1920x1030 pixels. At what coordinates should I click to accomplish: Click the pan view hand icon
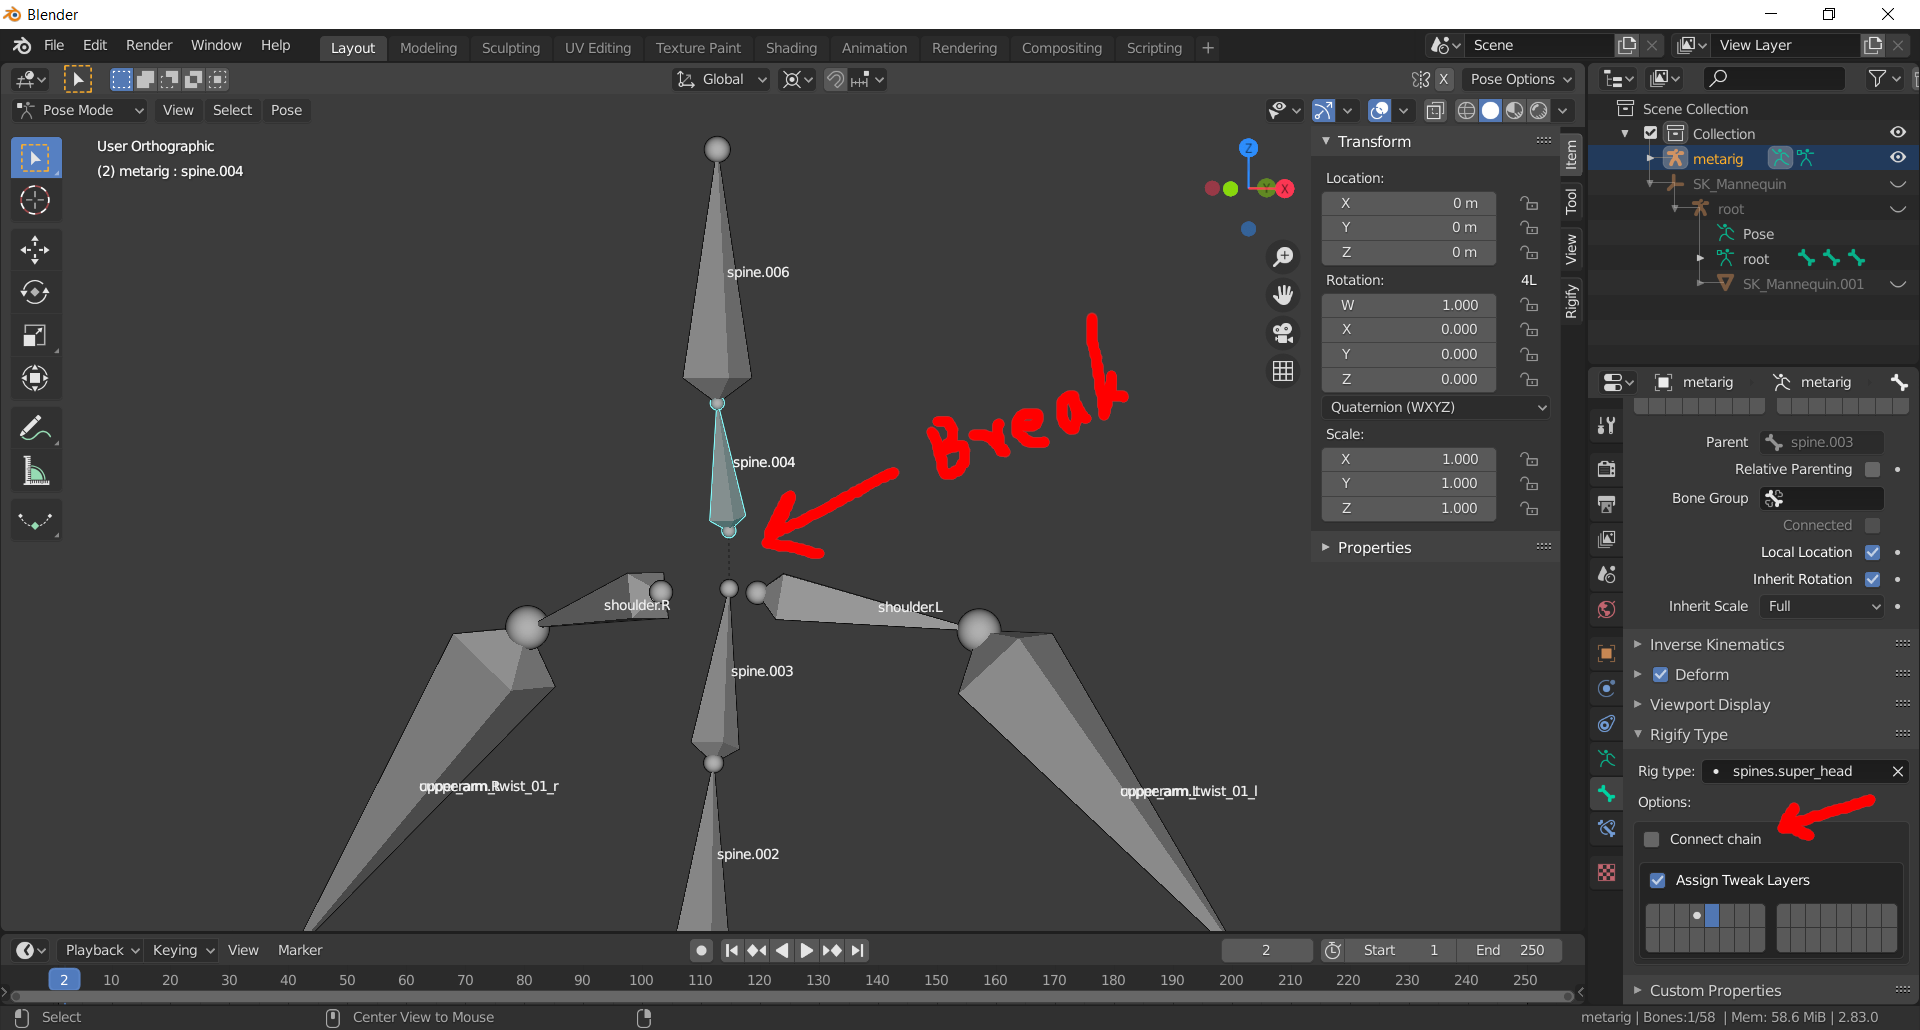pyautogui.click(x=1283, y=295)
